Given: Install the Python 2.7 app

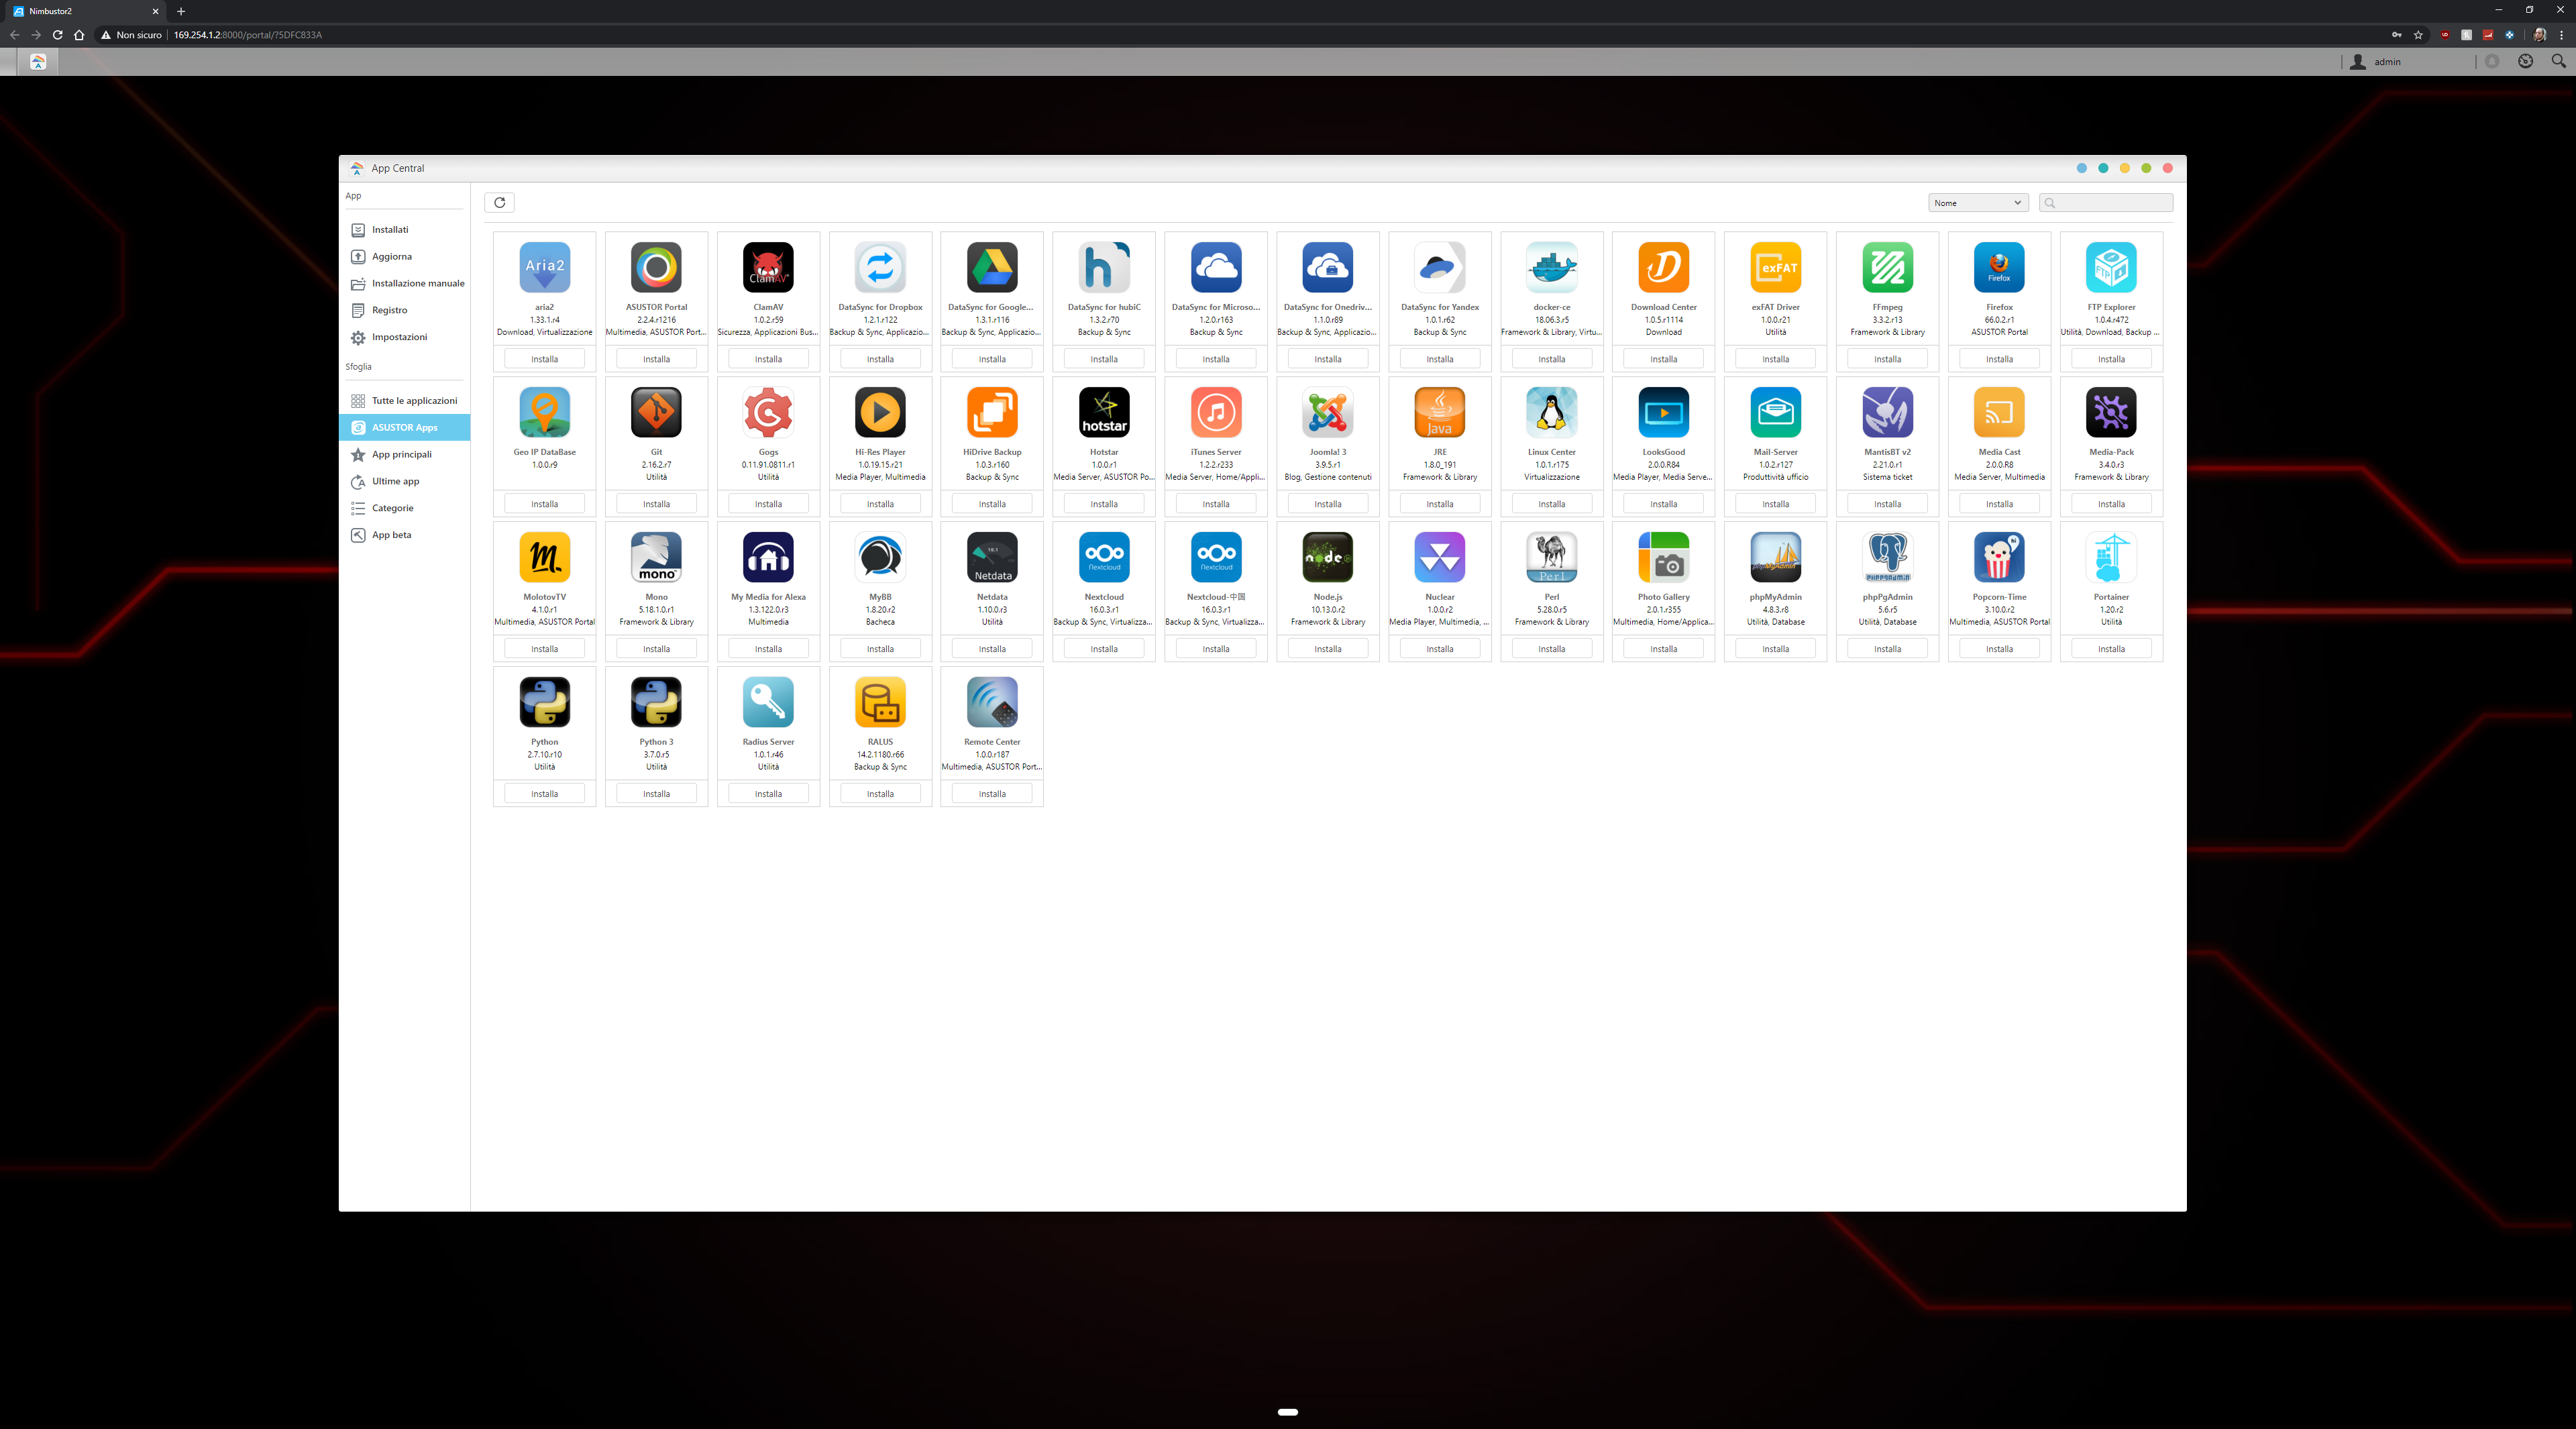Looking at the screenshot, I should 544,794.
